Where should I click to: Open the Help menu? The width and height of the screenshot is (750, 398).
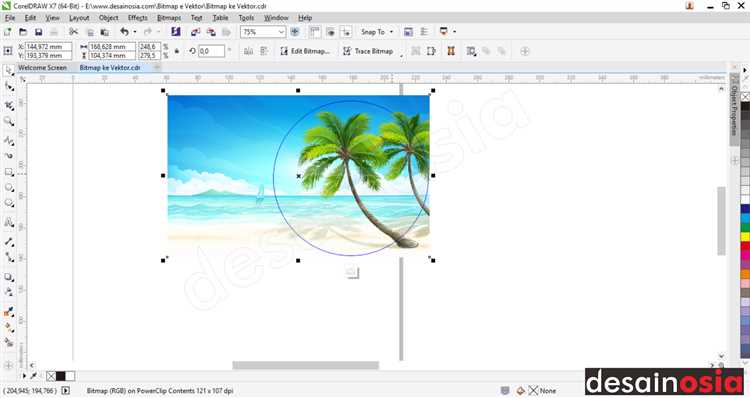305,18
